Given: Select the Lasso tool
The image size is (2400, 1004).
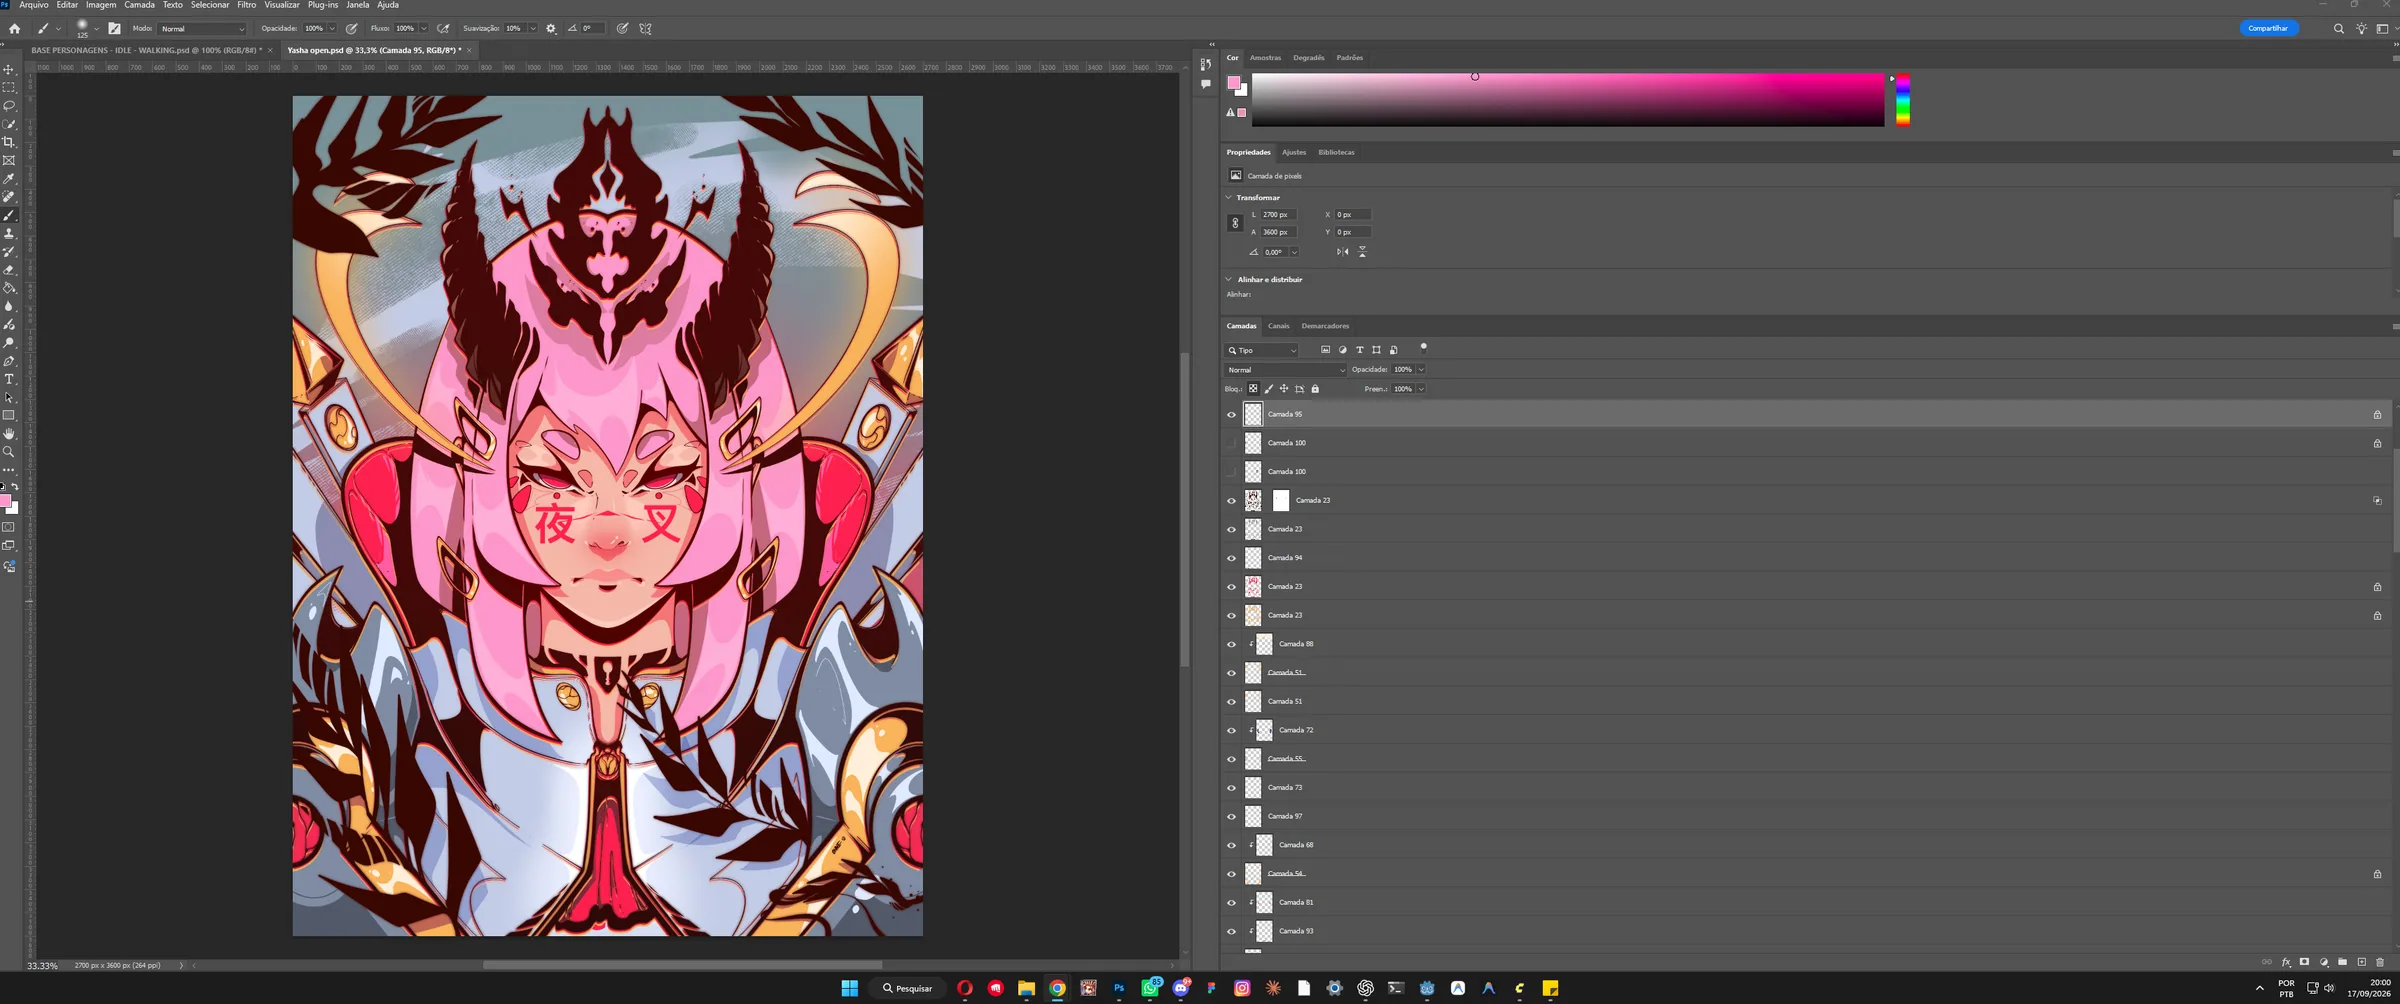Looking at the screenshot, I should [9, 106].
